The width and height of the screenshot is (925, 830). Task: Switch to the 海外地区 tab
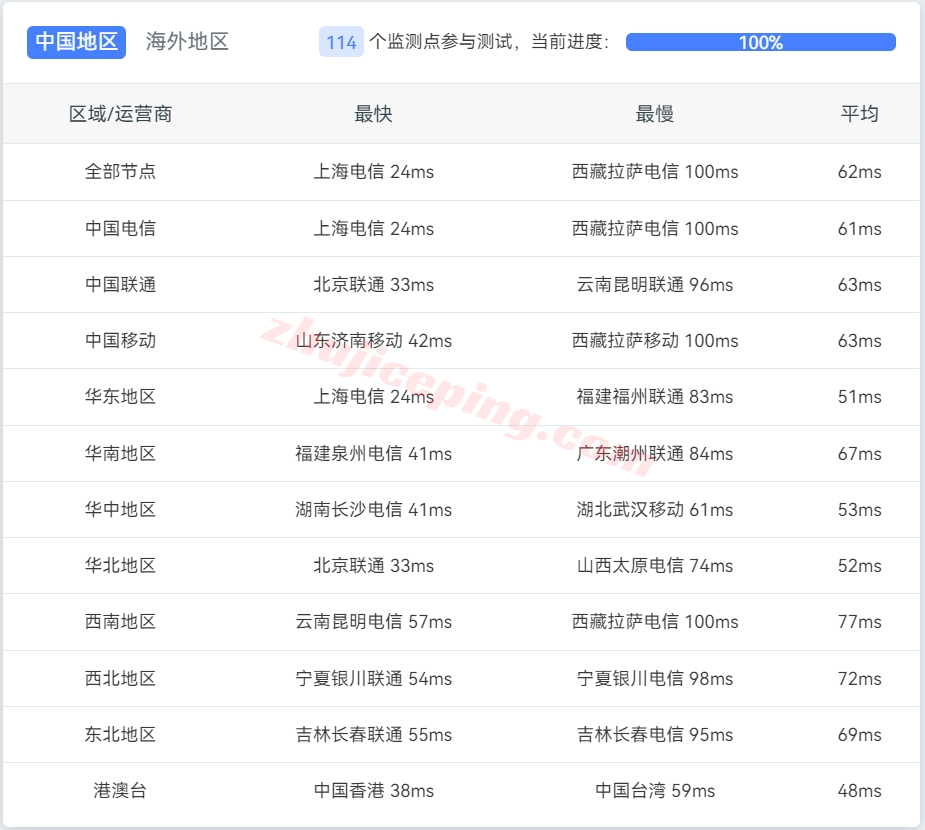[187, 42]
